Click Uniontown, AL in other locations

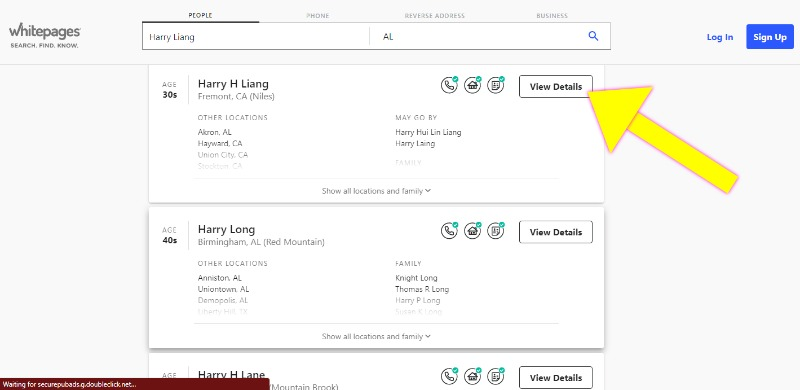pos(223,289)
